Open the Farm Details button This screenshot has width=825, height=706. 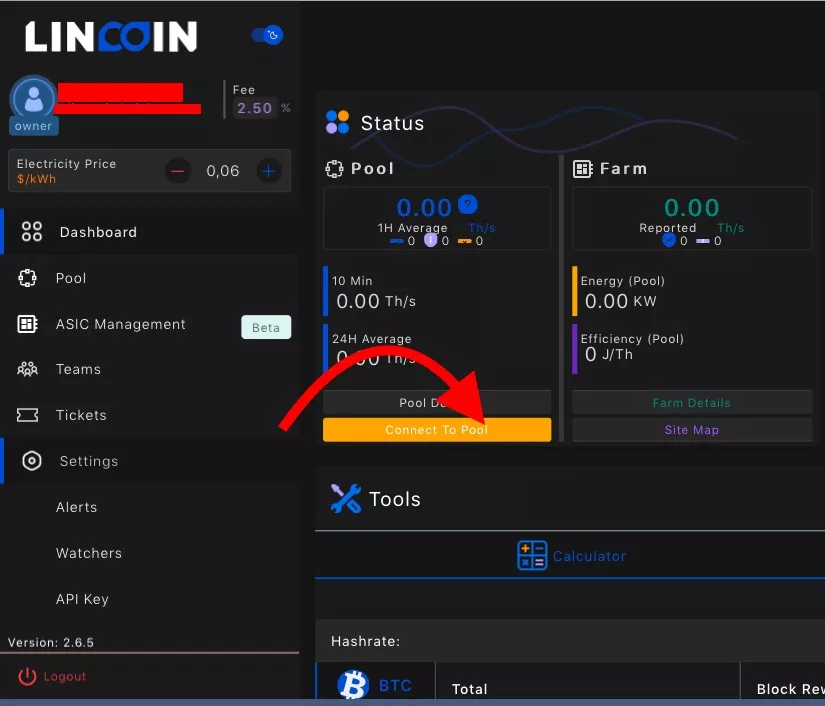(691, 403)
